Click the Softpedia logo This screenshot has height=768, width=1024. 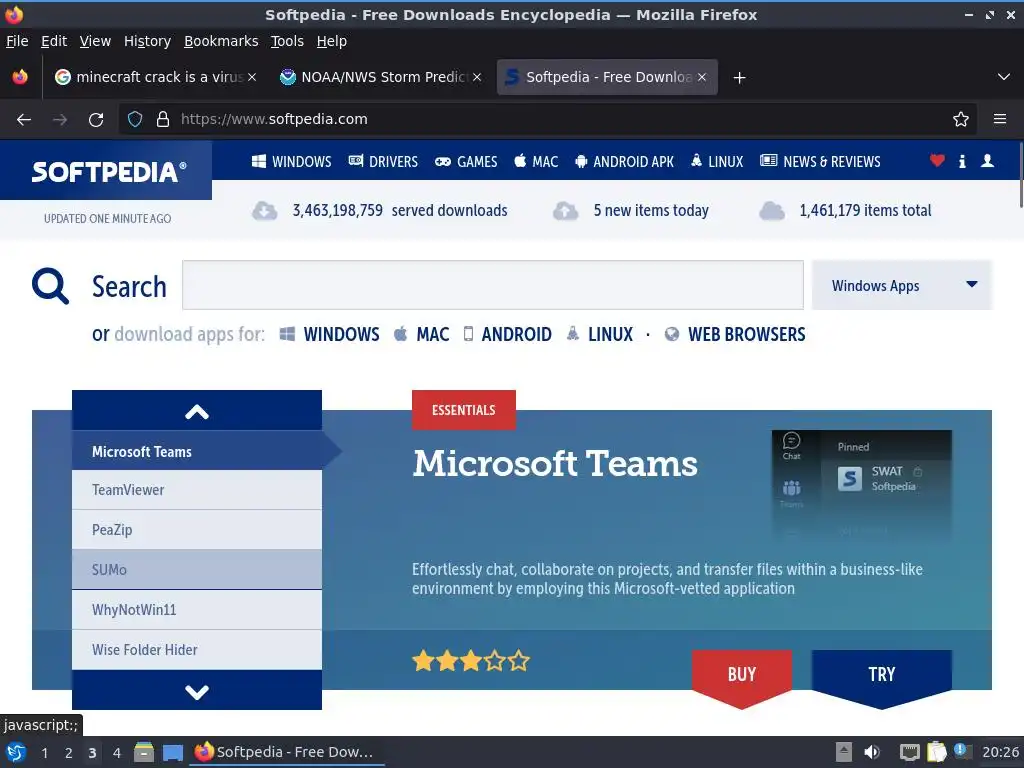point(108,172)
